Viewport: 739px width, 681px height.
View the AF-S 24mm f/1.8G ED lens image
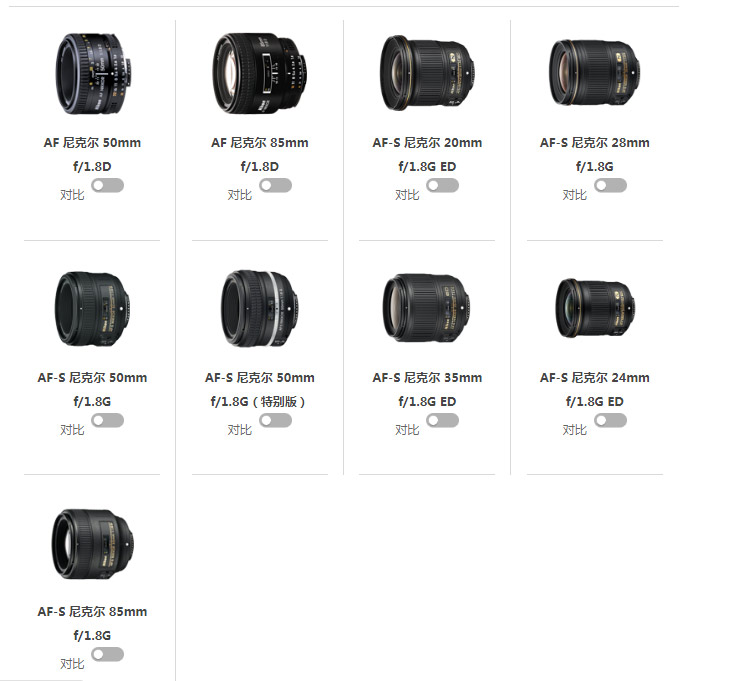595,308
